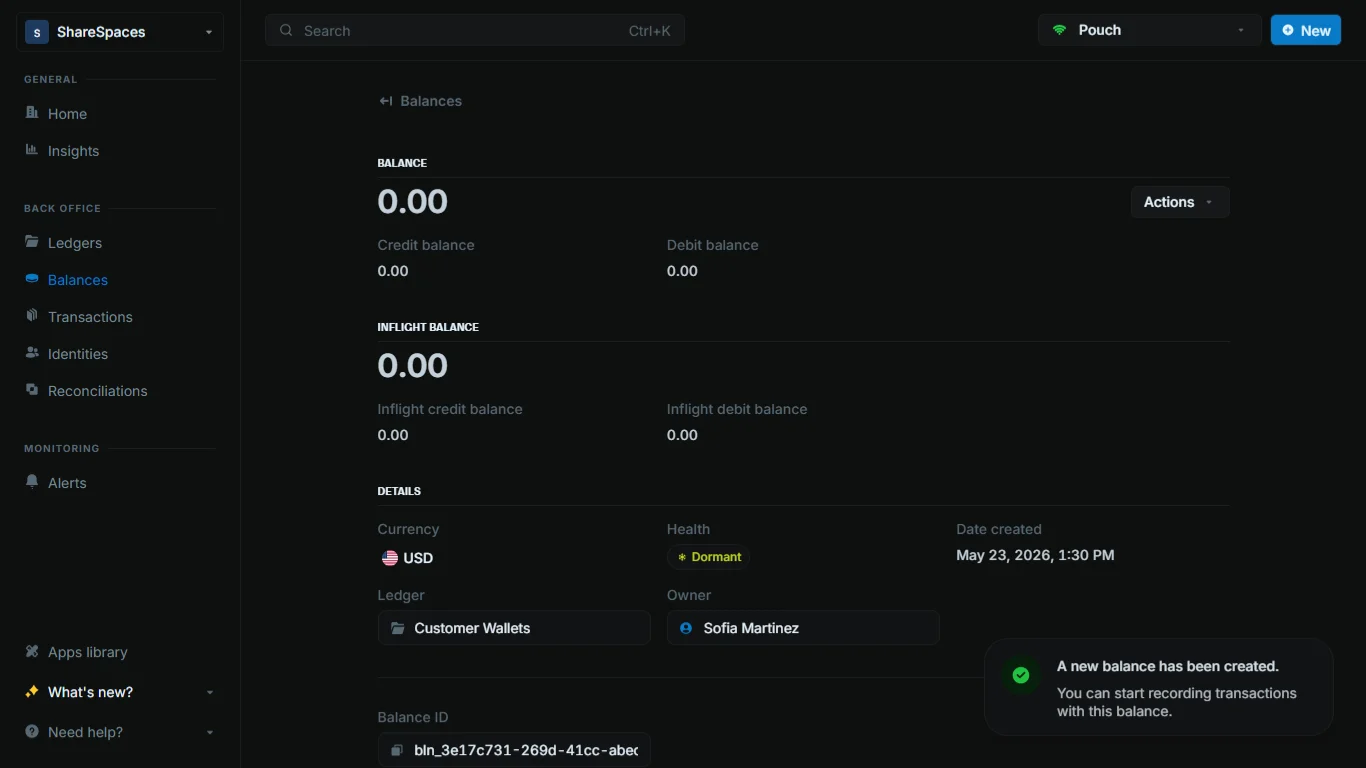This screenshot has height=768, width=1366.
Task: Click the green checkmark in the notification
Action: [x=1021, y=675]
